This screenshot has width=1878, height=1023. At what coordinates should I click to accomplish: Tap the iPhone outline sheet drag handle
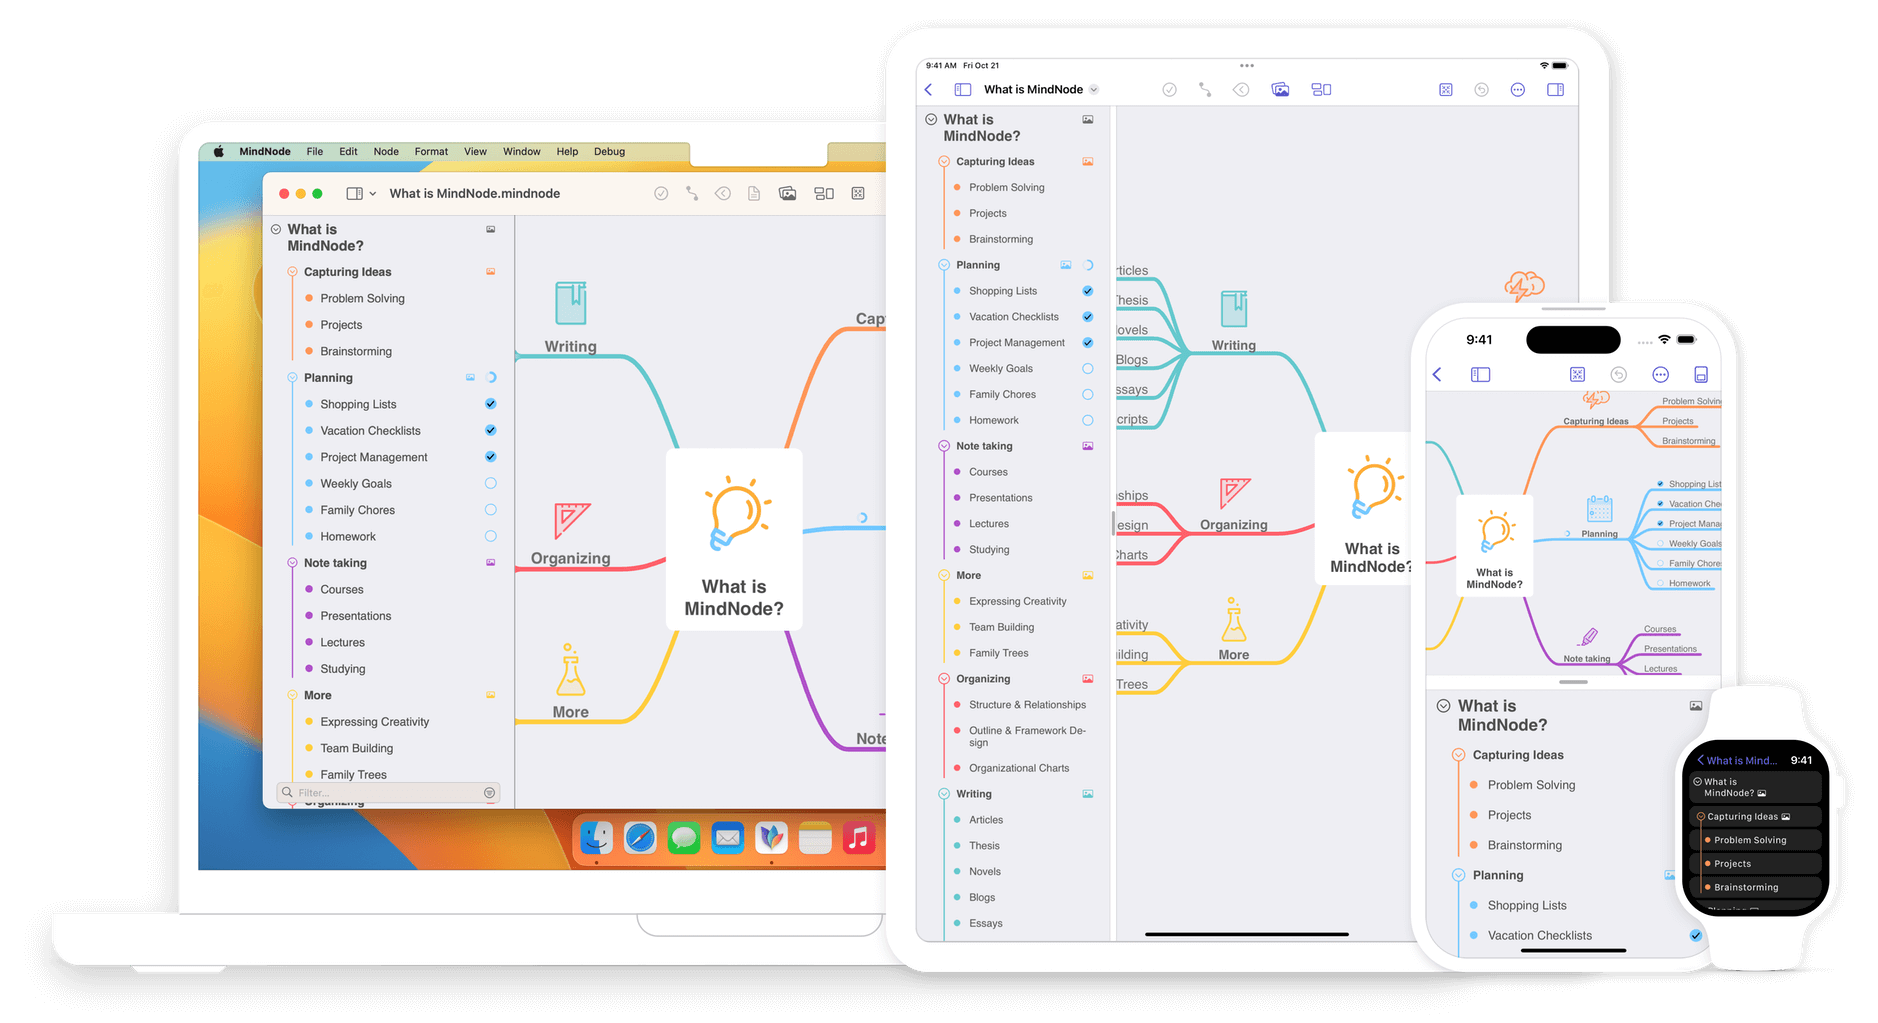click(1573, 682)
